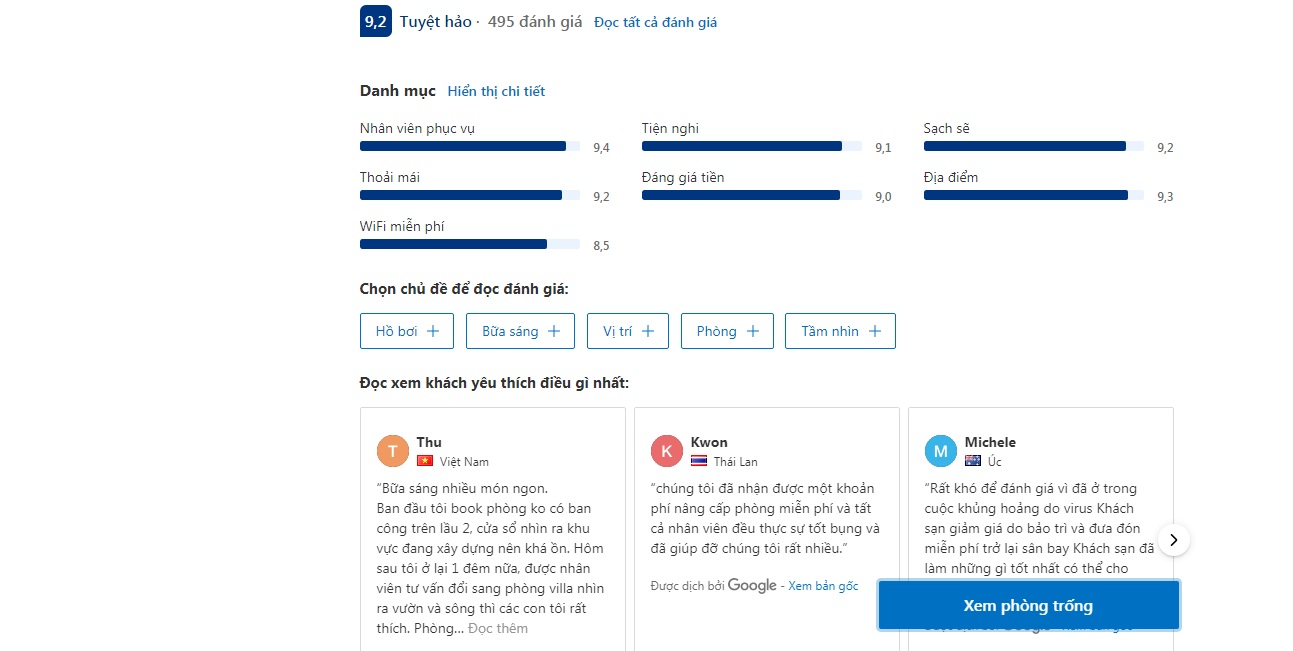This screenshot has width=1293, height=651.
Task: Expand Thu's review with Đọc thêm
Action: 498,628
